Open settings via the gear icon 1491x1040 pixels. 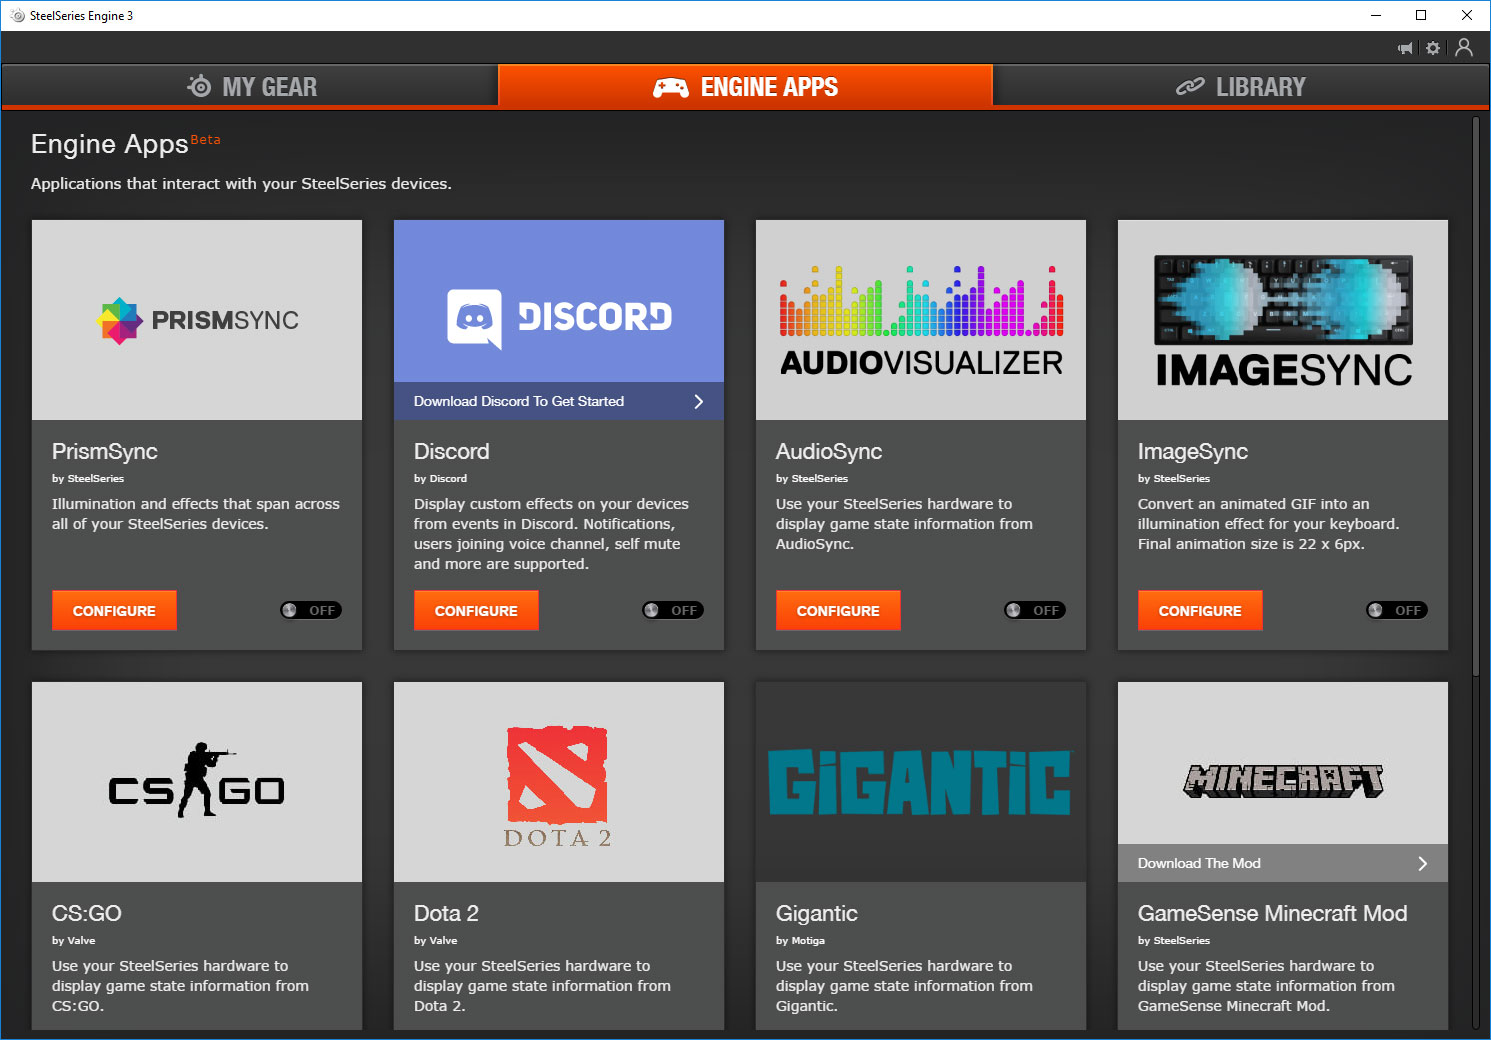pyautogui.click(x=1433, y=48)
